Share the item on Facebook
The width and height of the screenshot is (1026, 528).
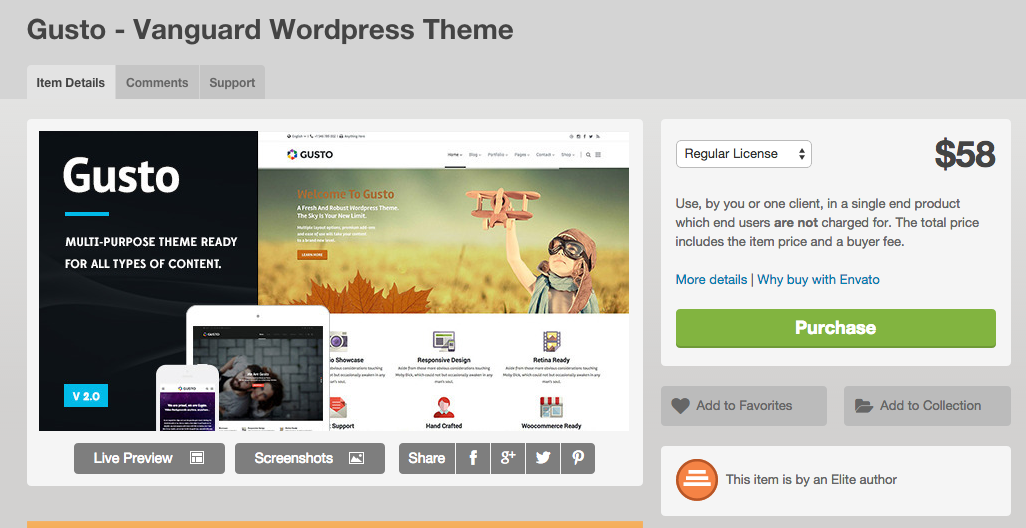coord(473,458)
